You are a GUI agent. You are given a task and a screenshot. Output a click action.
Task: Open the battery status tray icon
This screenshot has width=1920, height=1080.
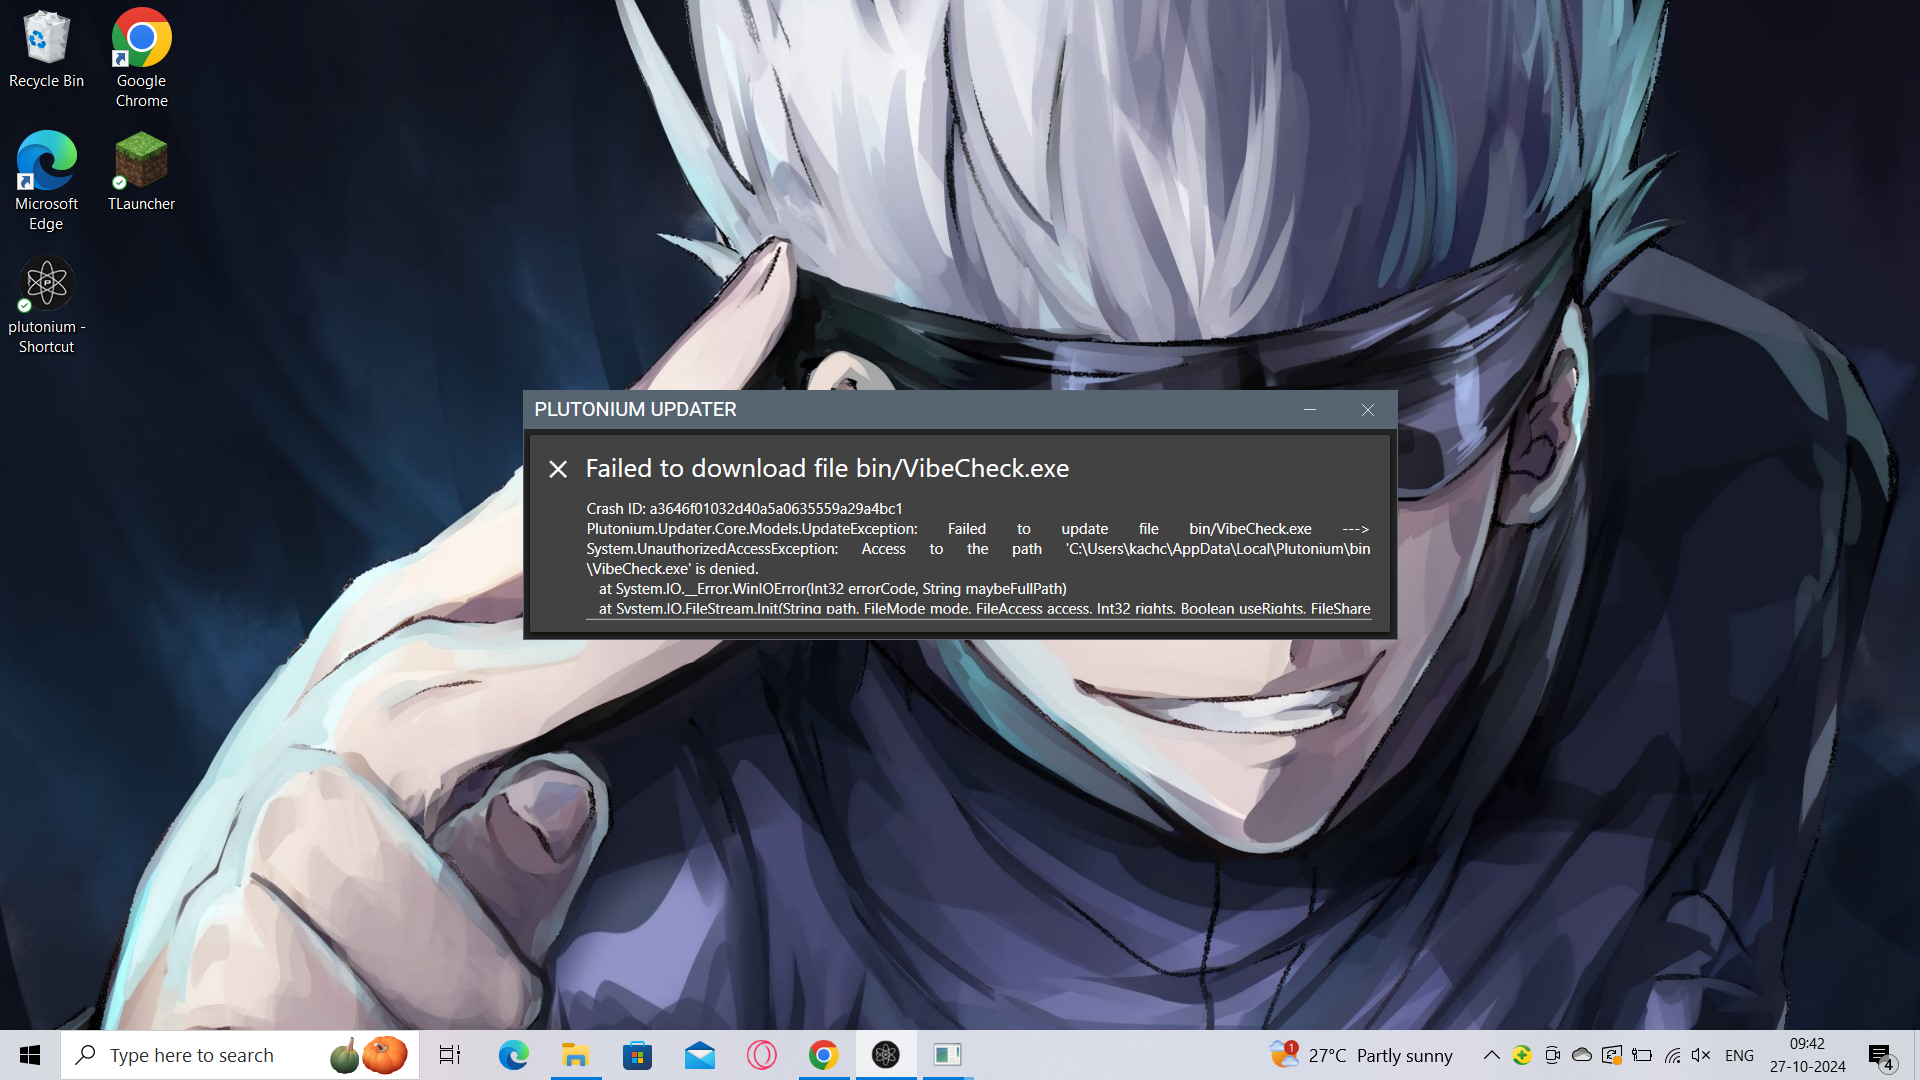[1642, 1055]
